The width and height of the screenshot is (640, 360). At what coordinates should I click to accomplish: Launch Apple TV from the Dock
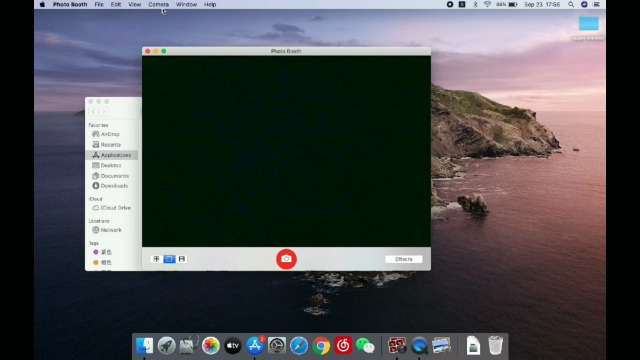(233, 346)
